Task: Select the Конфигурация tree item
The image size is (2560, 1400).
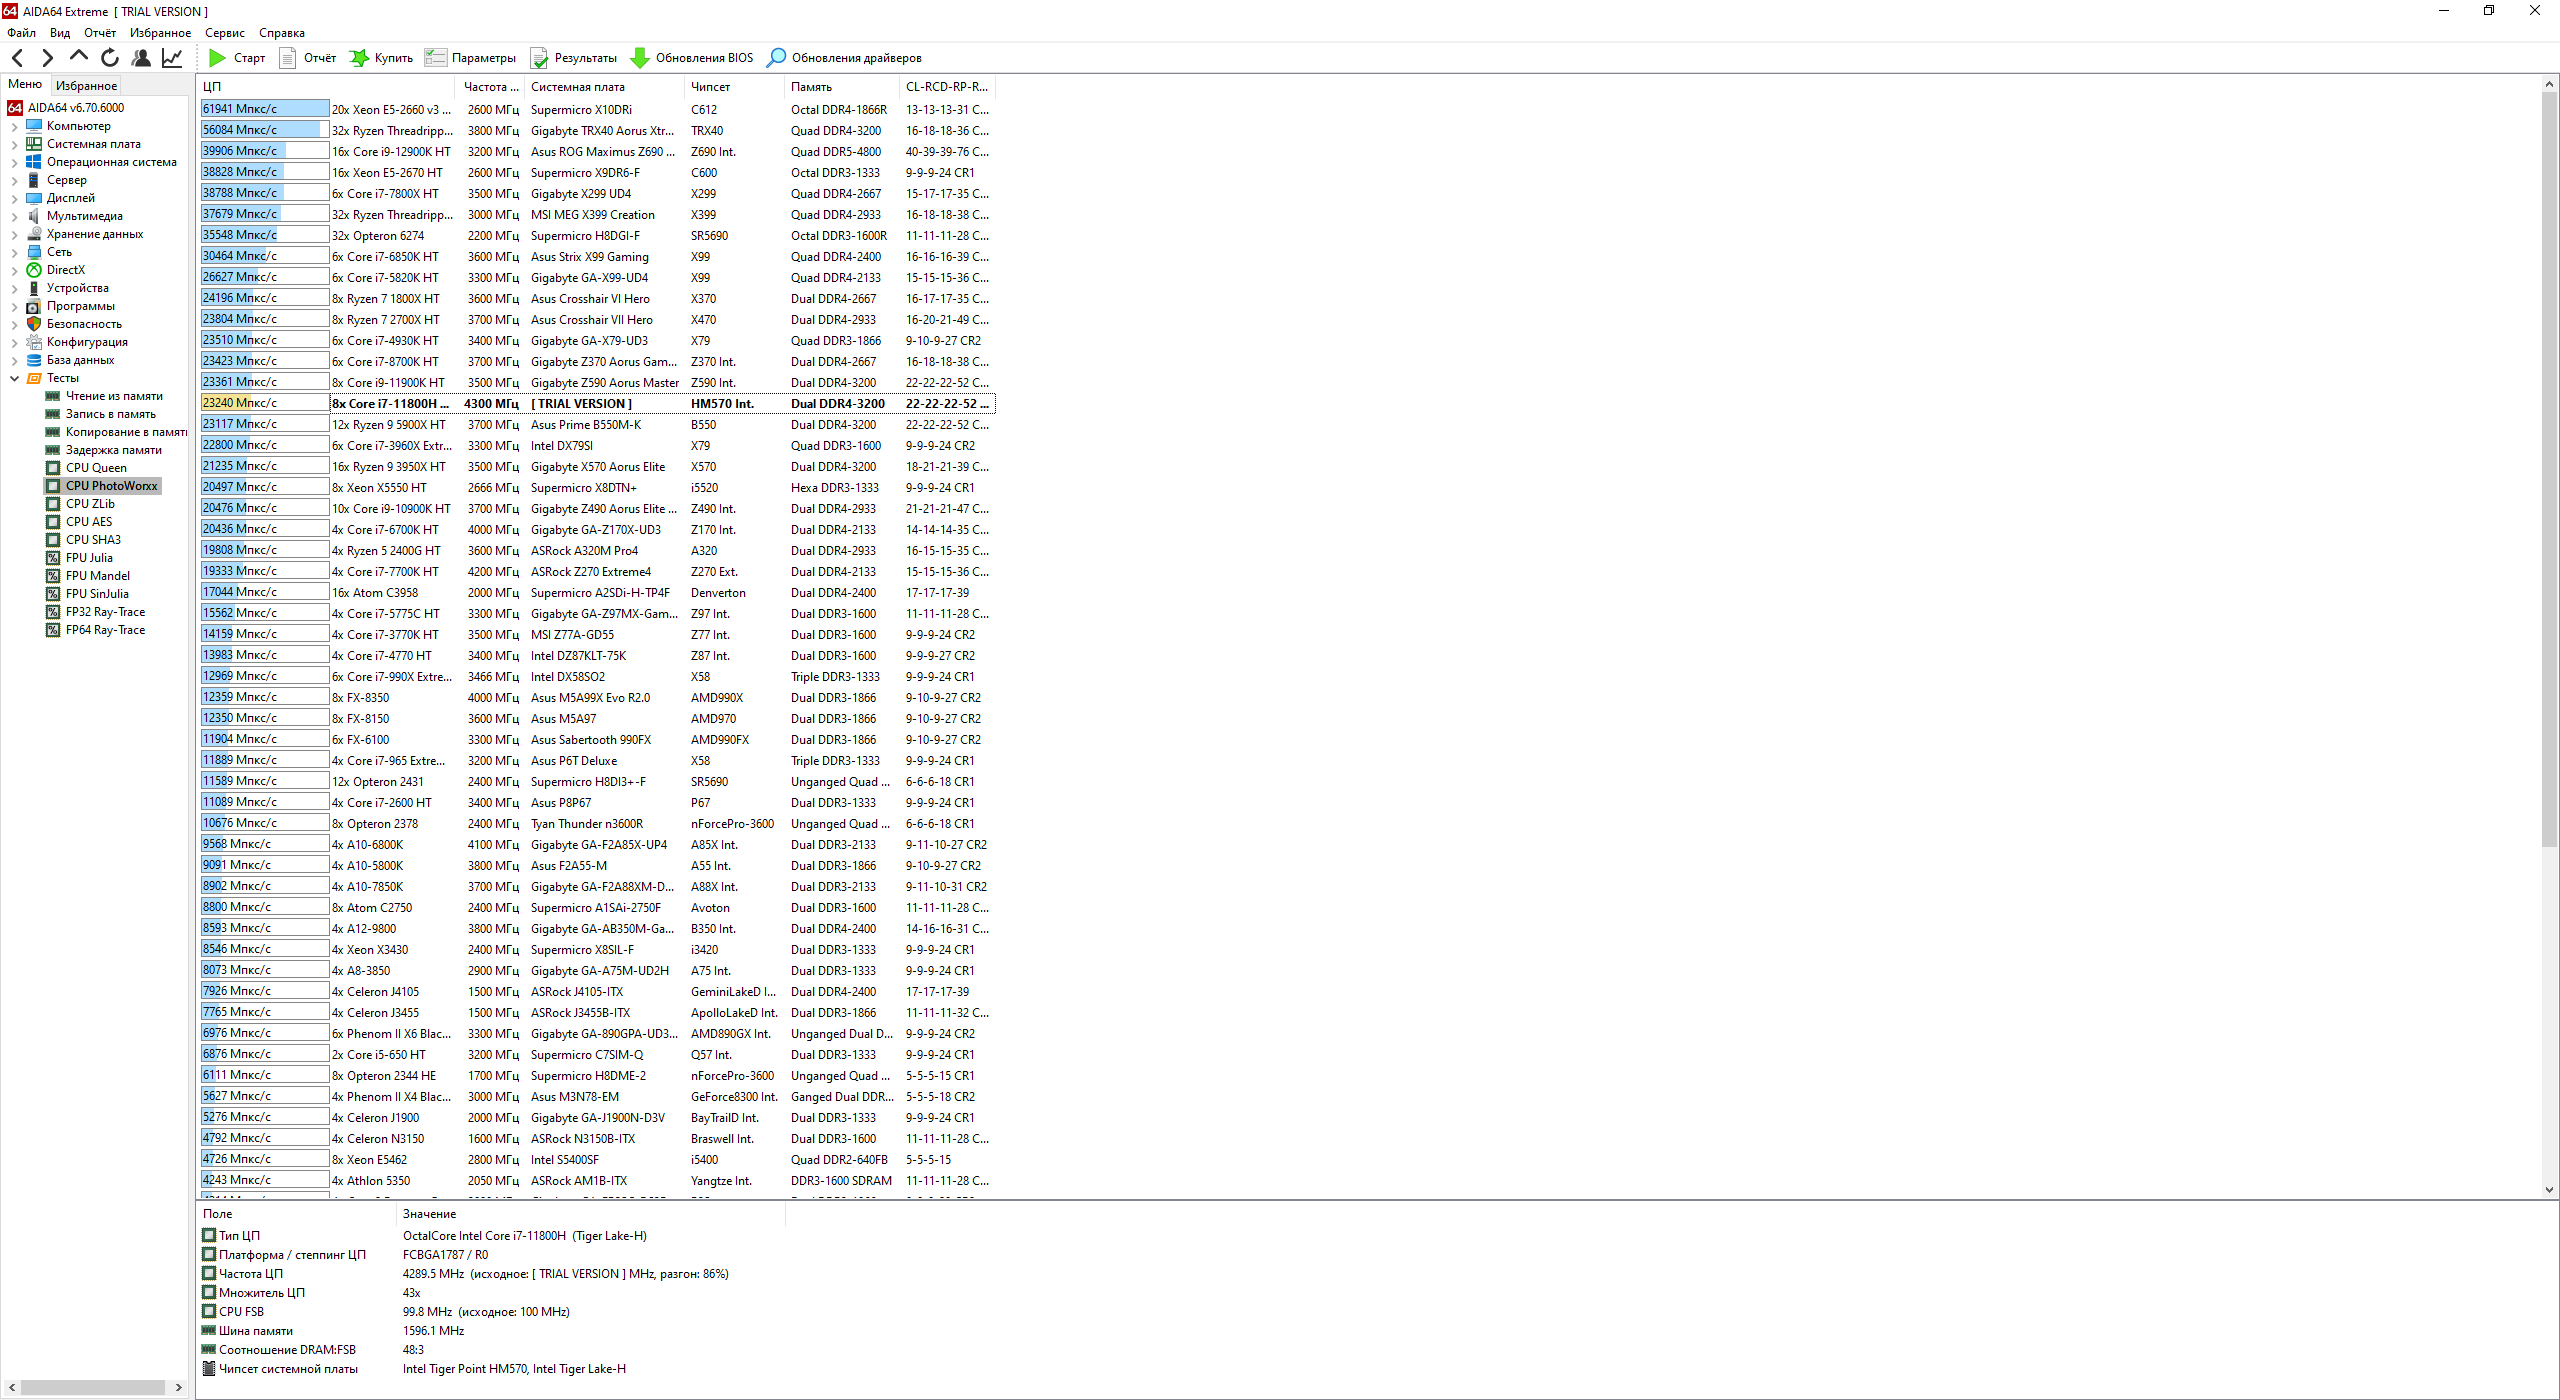Action: click(87, 342)
